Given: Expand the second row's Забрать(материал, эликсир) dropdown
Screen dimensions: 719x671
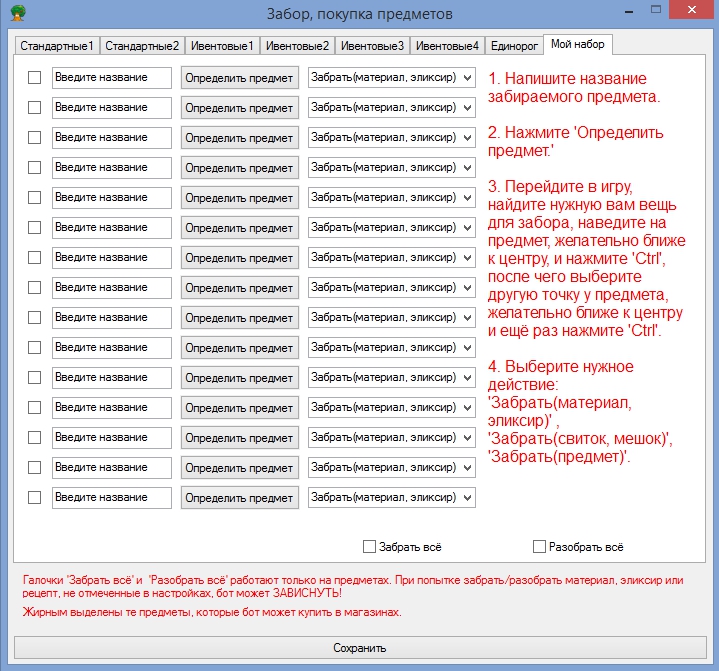Looking at the screenshot, I should click(392, 107).
